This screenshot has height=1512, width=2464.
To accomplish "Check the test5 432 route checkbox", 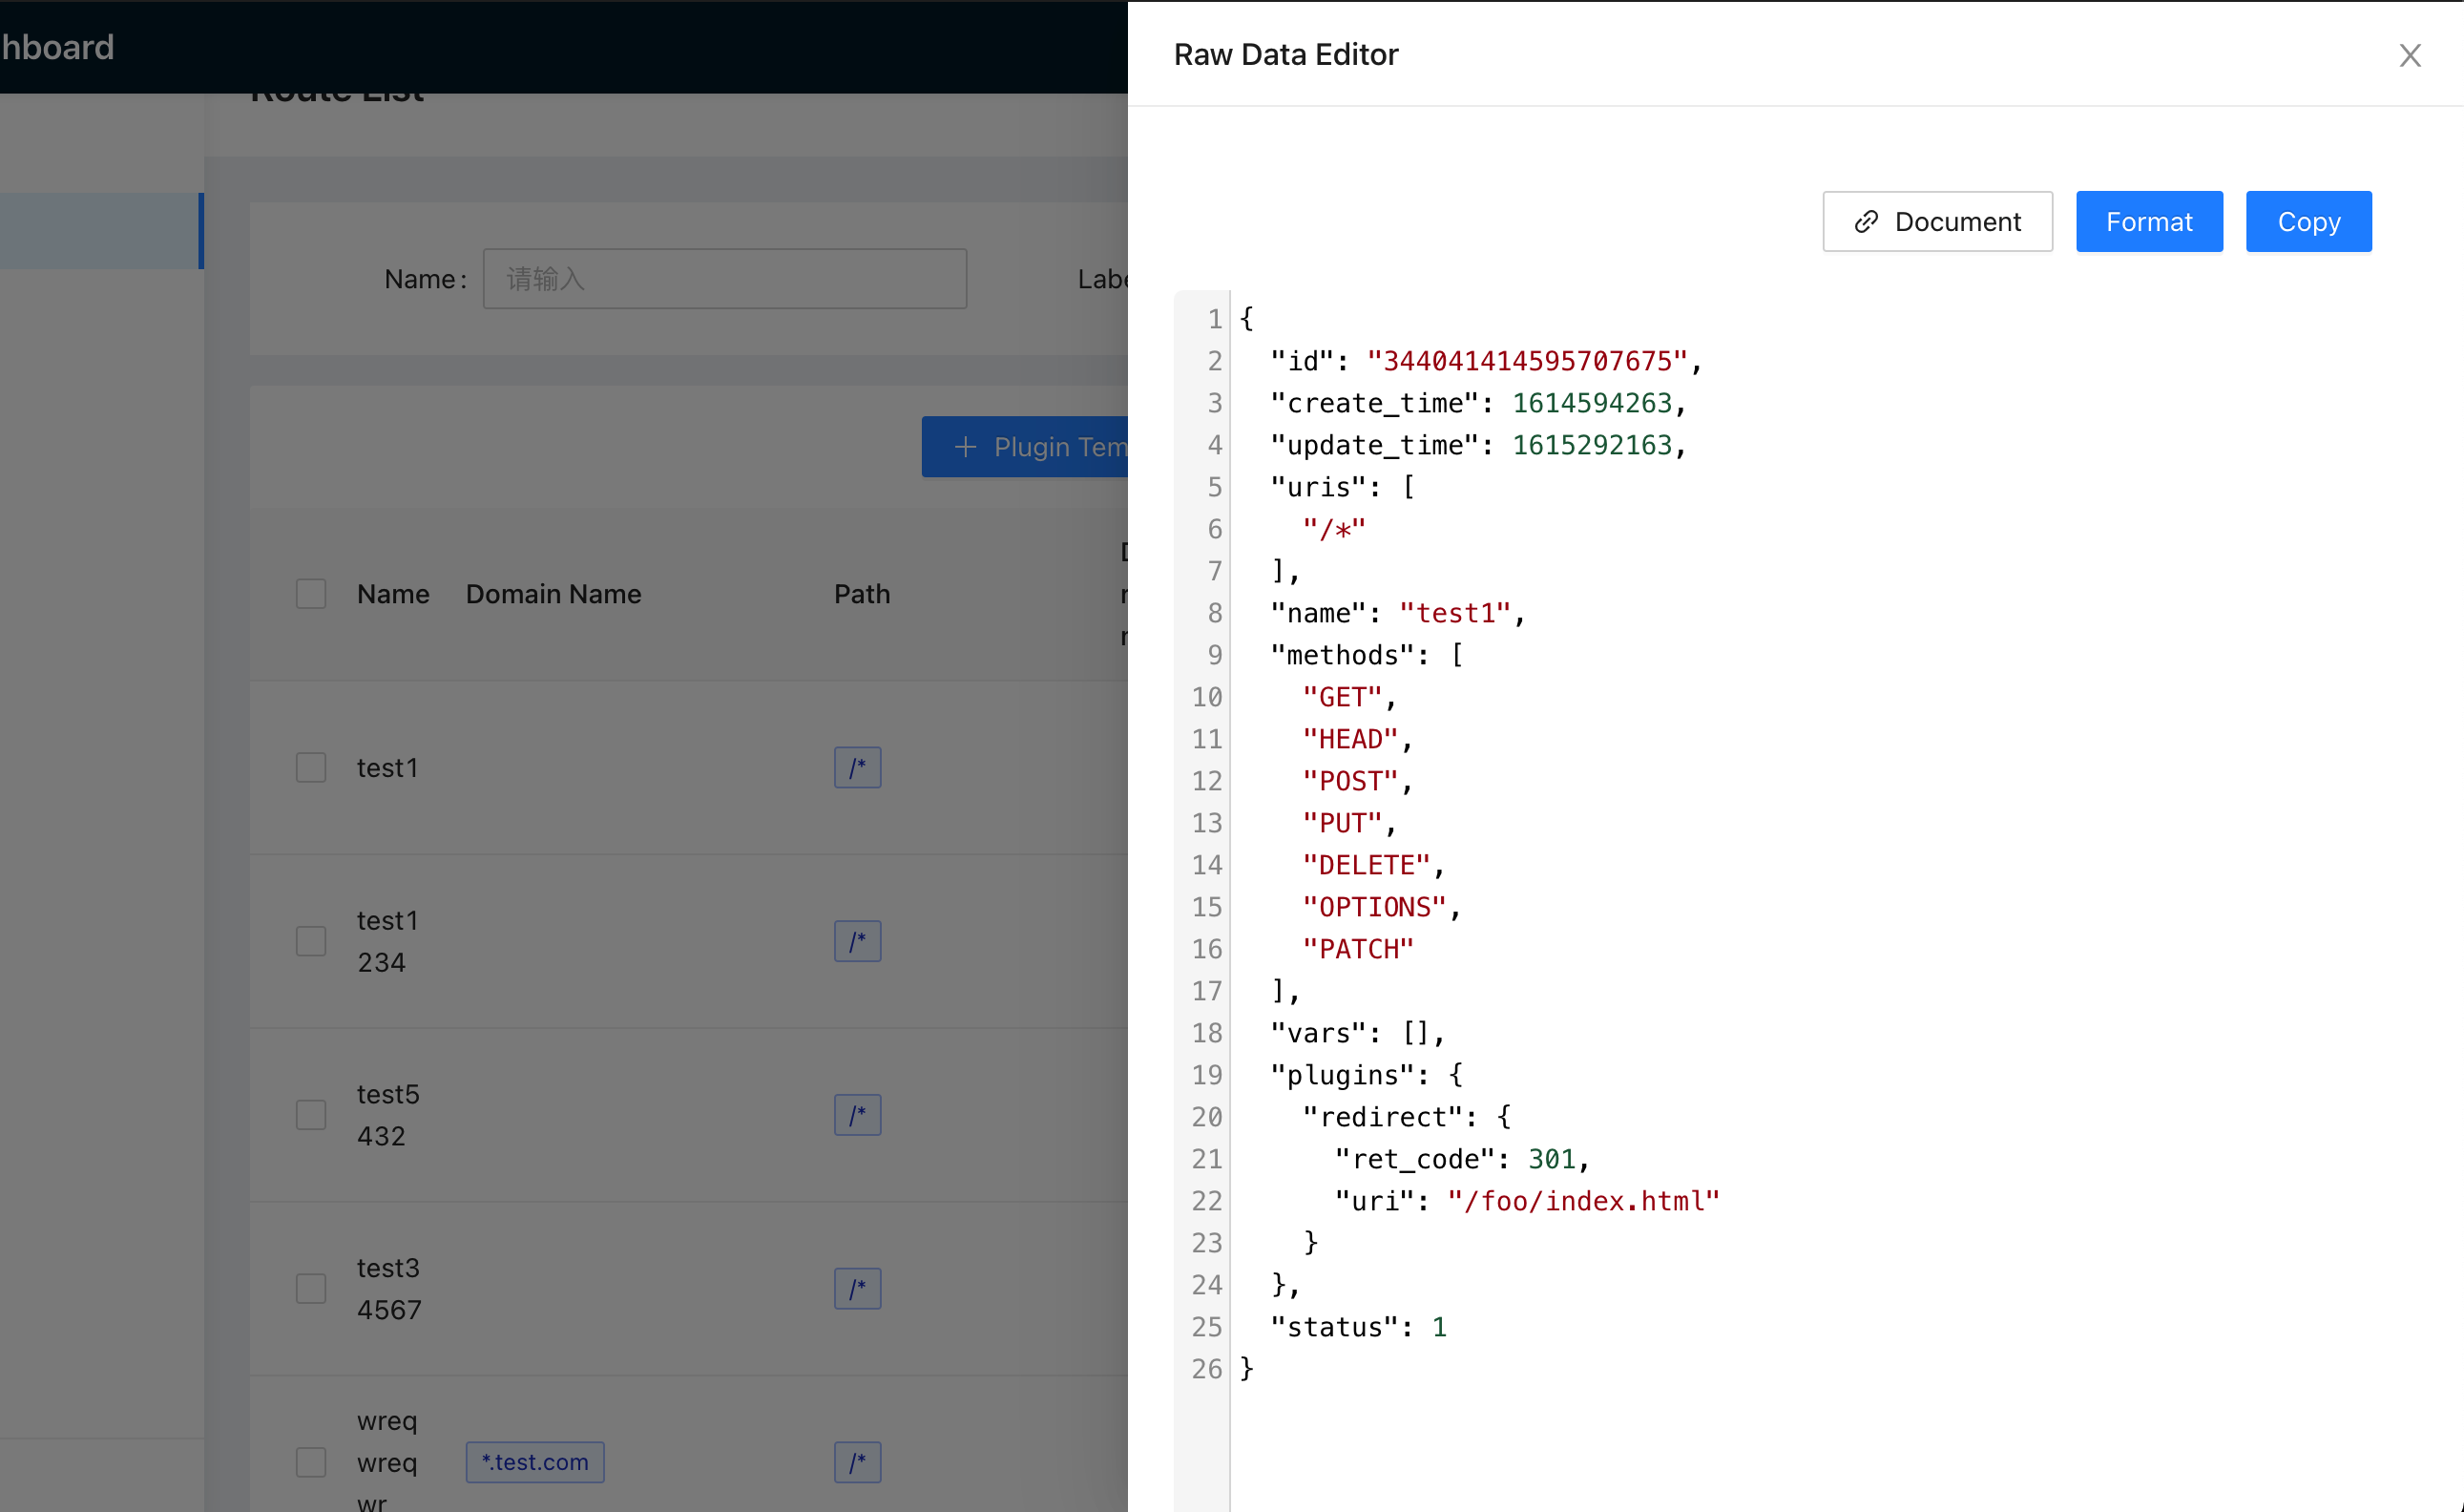I will pyautogui.click(x=311, y=1115).
